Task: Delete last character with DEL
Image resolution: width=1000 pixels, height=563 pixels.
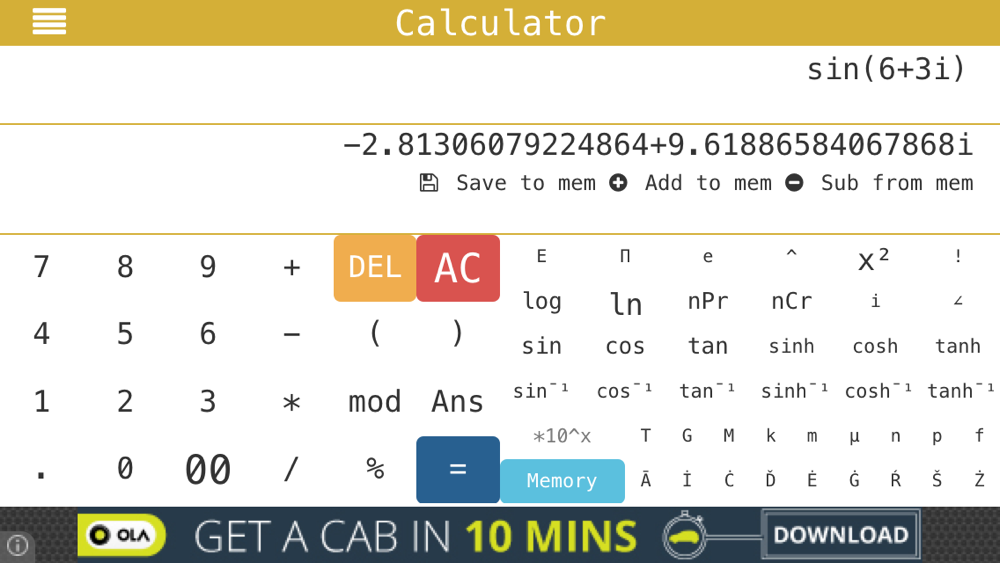Action: (x=375, y=267)
